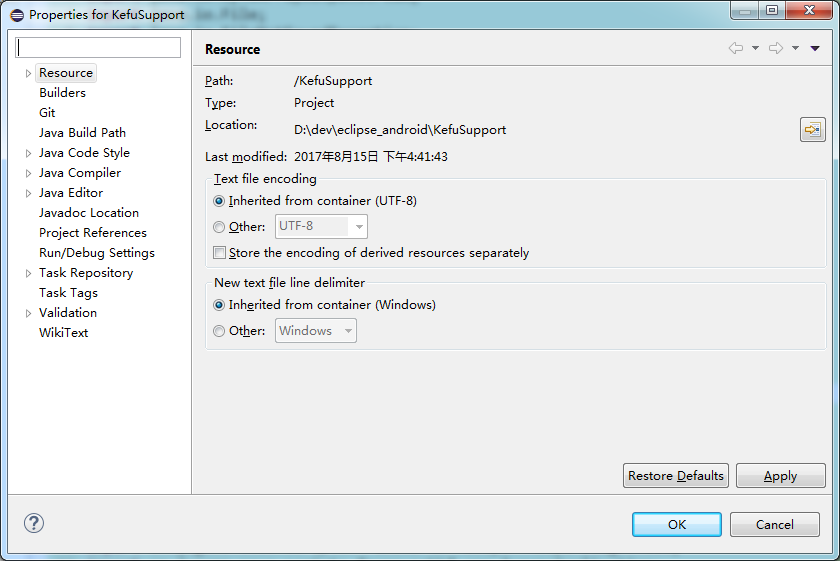Screen dimensions: 840x561
Task: Select Inherited from container (UTF-8) radio
Action: 219,201
